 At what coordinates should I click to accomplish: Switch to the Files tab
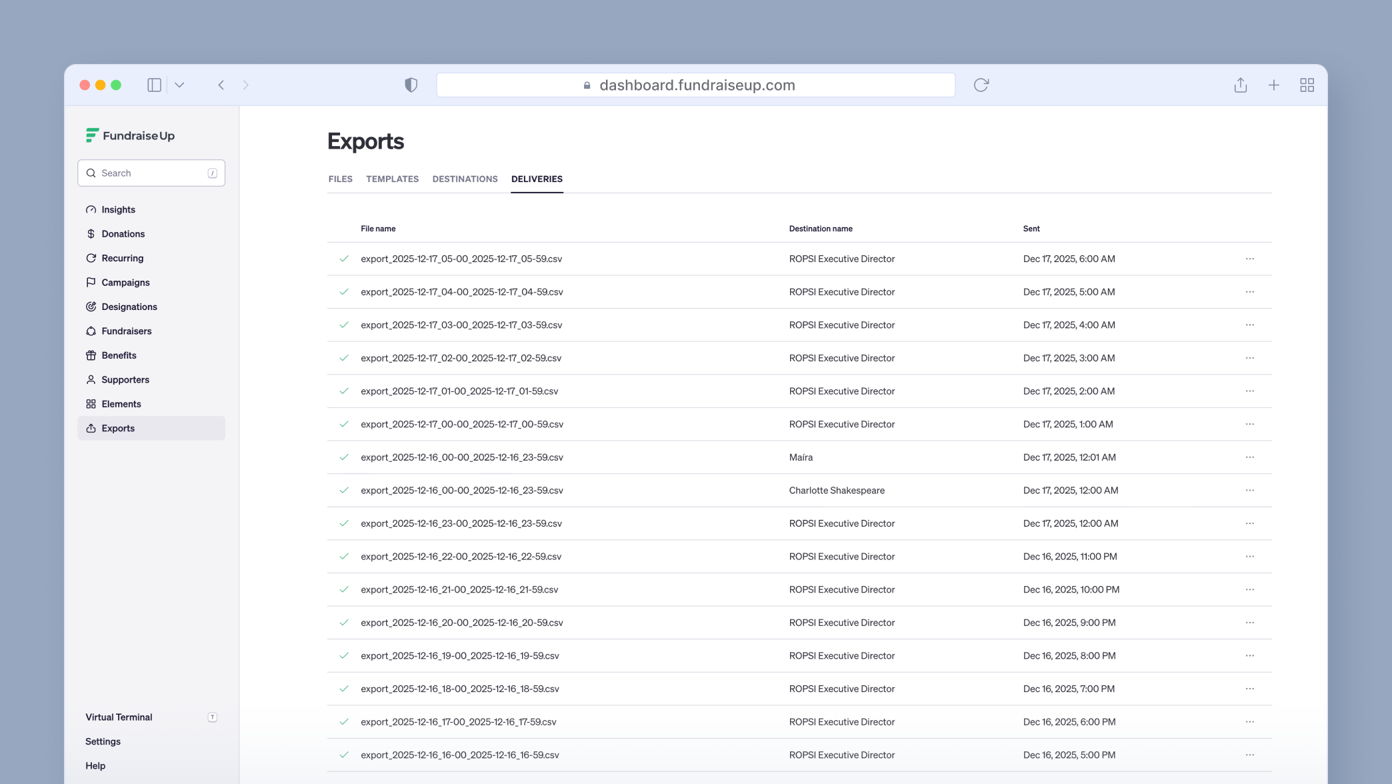coord(340,179)
